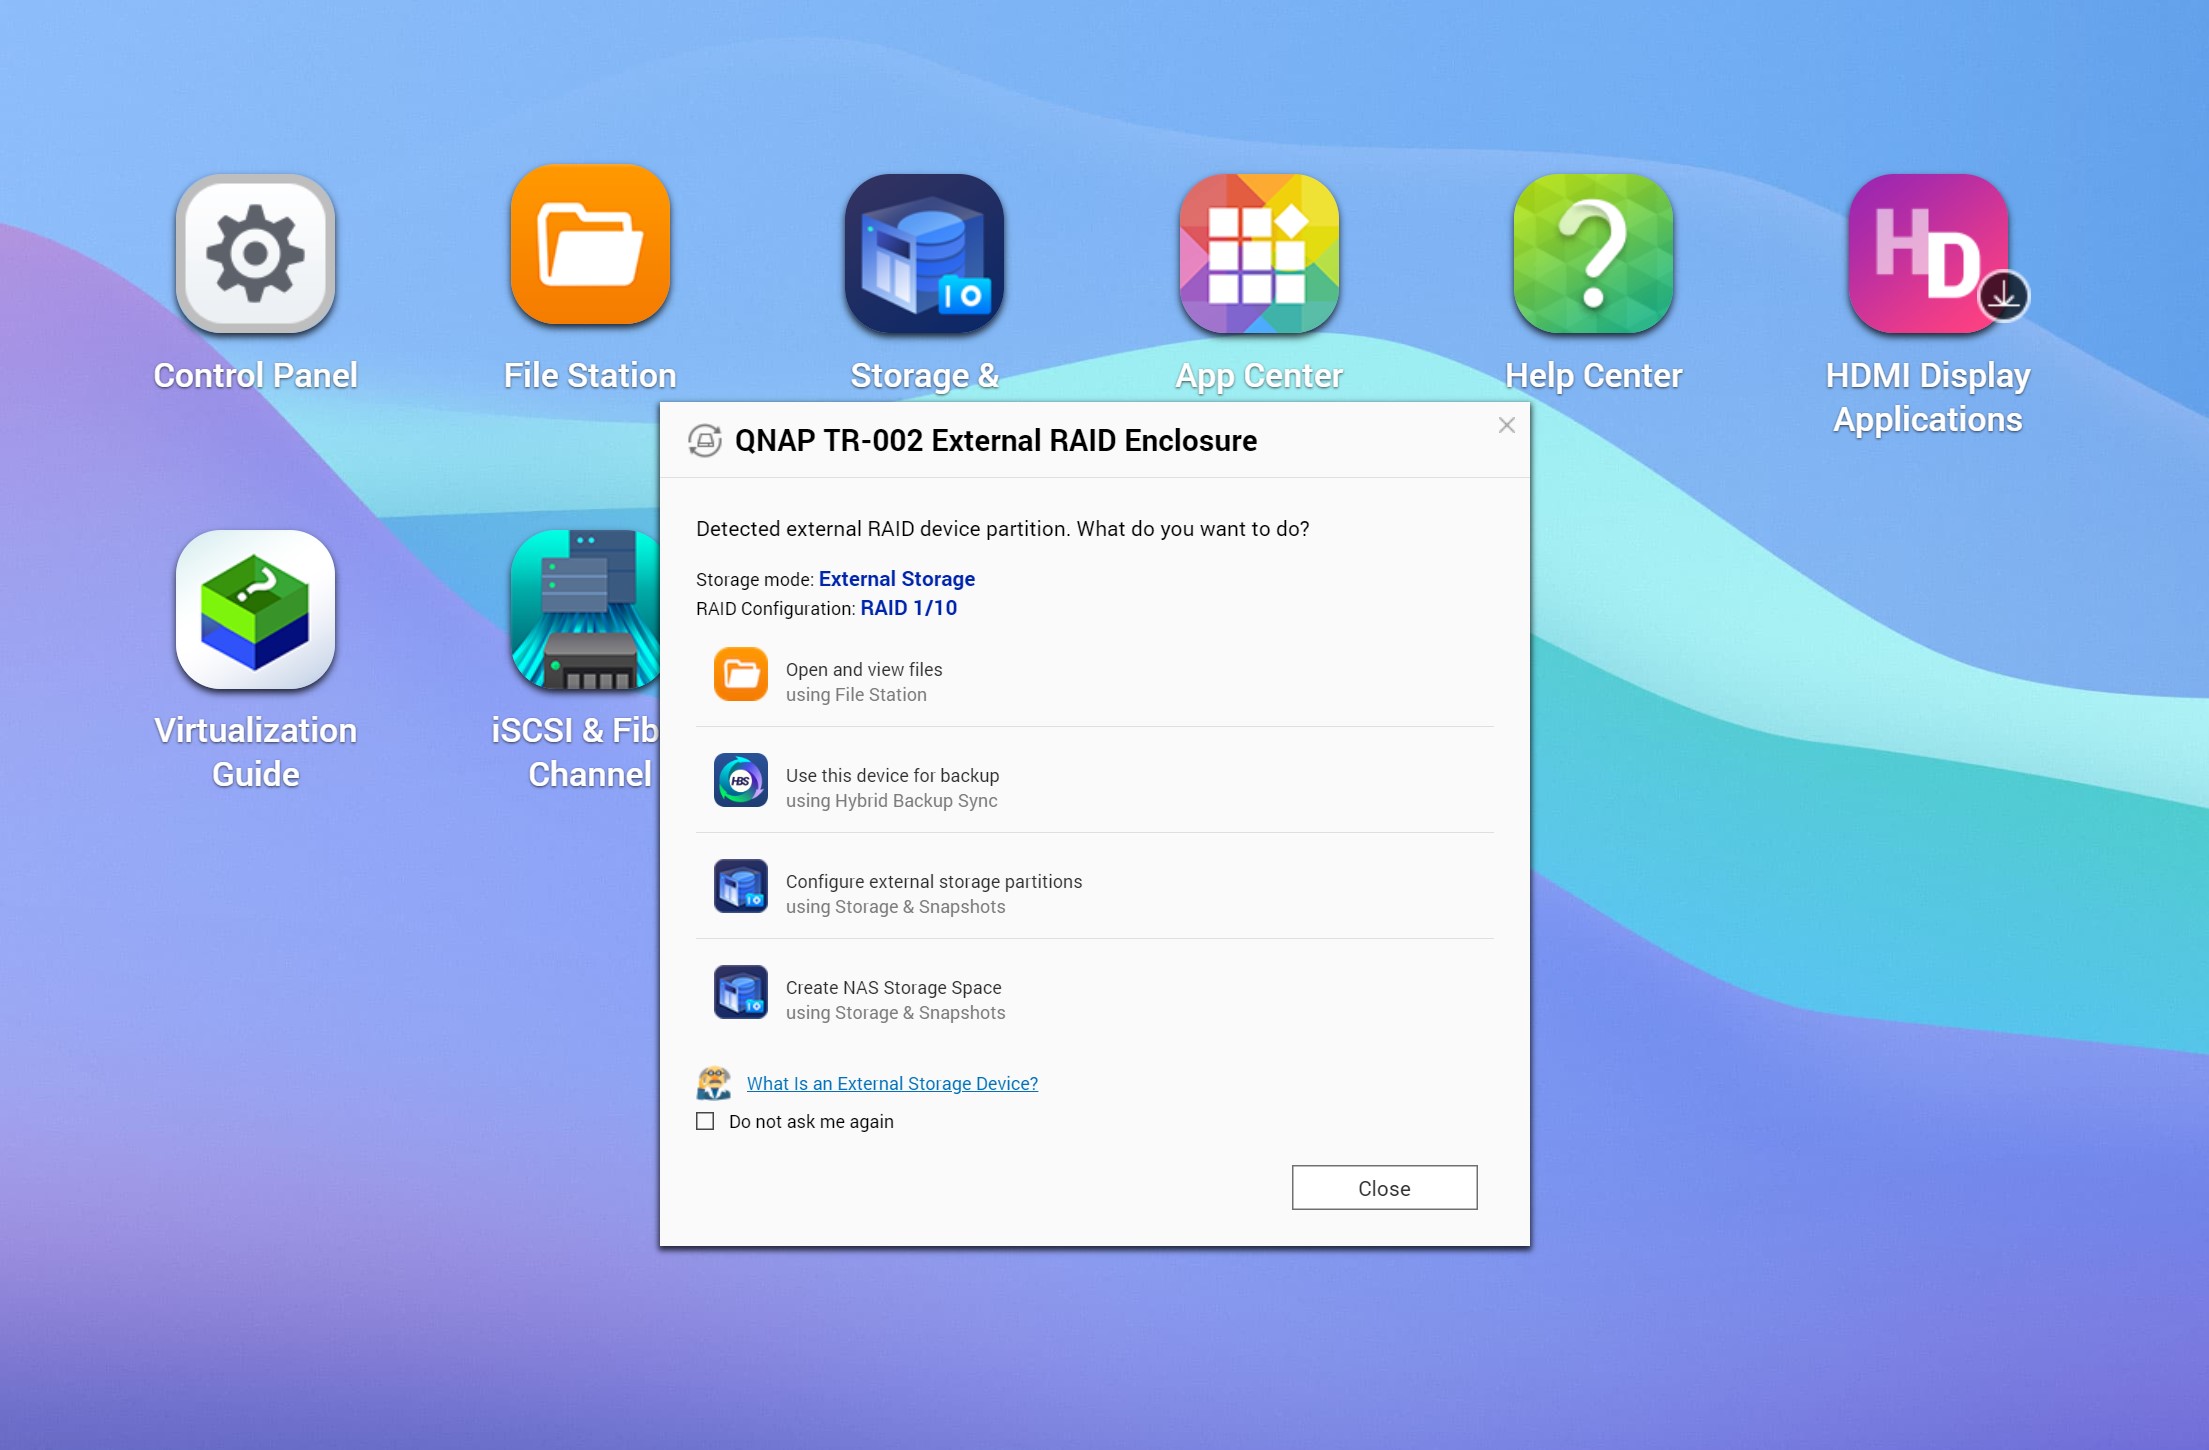
Task: Click the Hybrid Backup Sync icon
Action: pyautogui.click(x=741, y=781)
